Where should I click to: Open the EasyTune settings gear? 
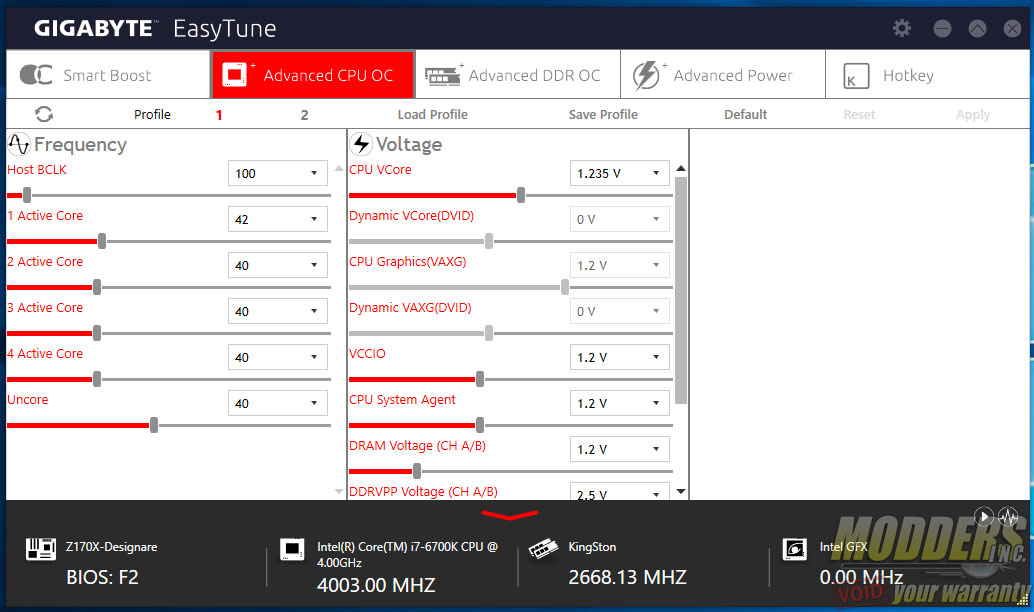coord(901,28)
